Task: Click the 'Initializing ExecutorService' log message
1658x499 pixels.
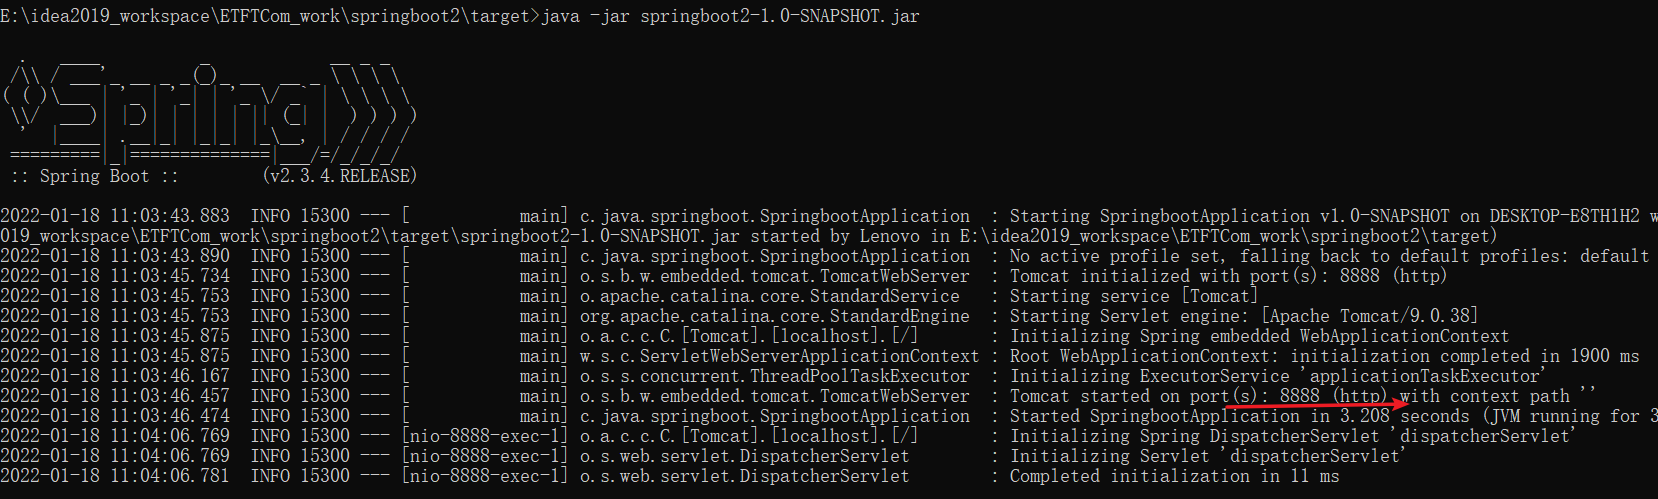Action: click(1150, 376)
